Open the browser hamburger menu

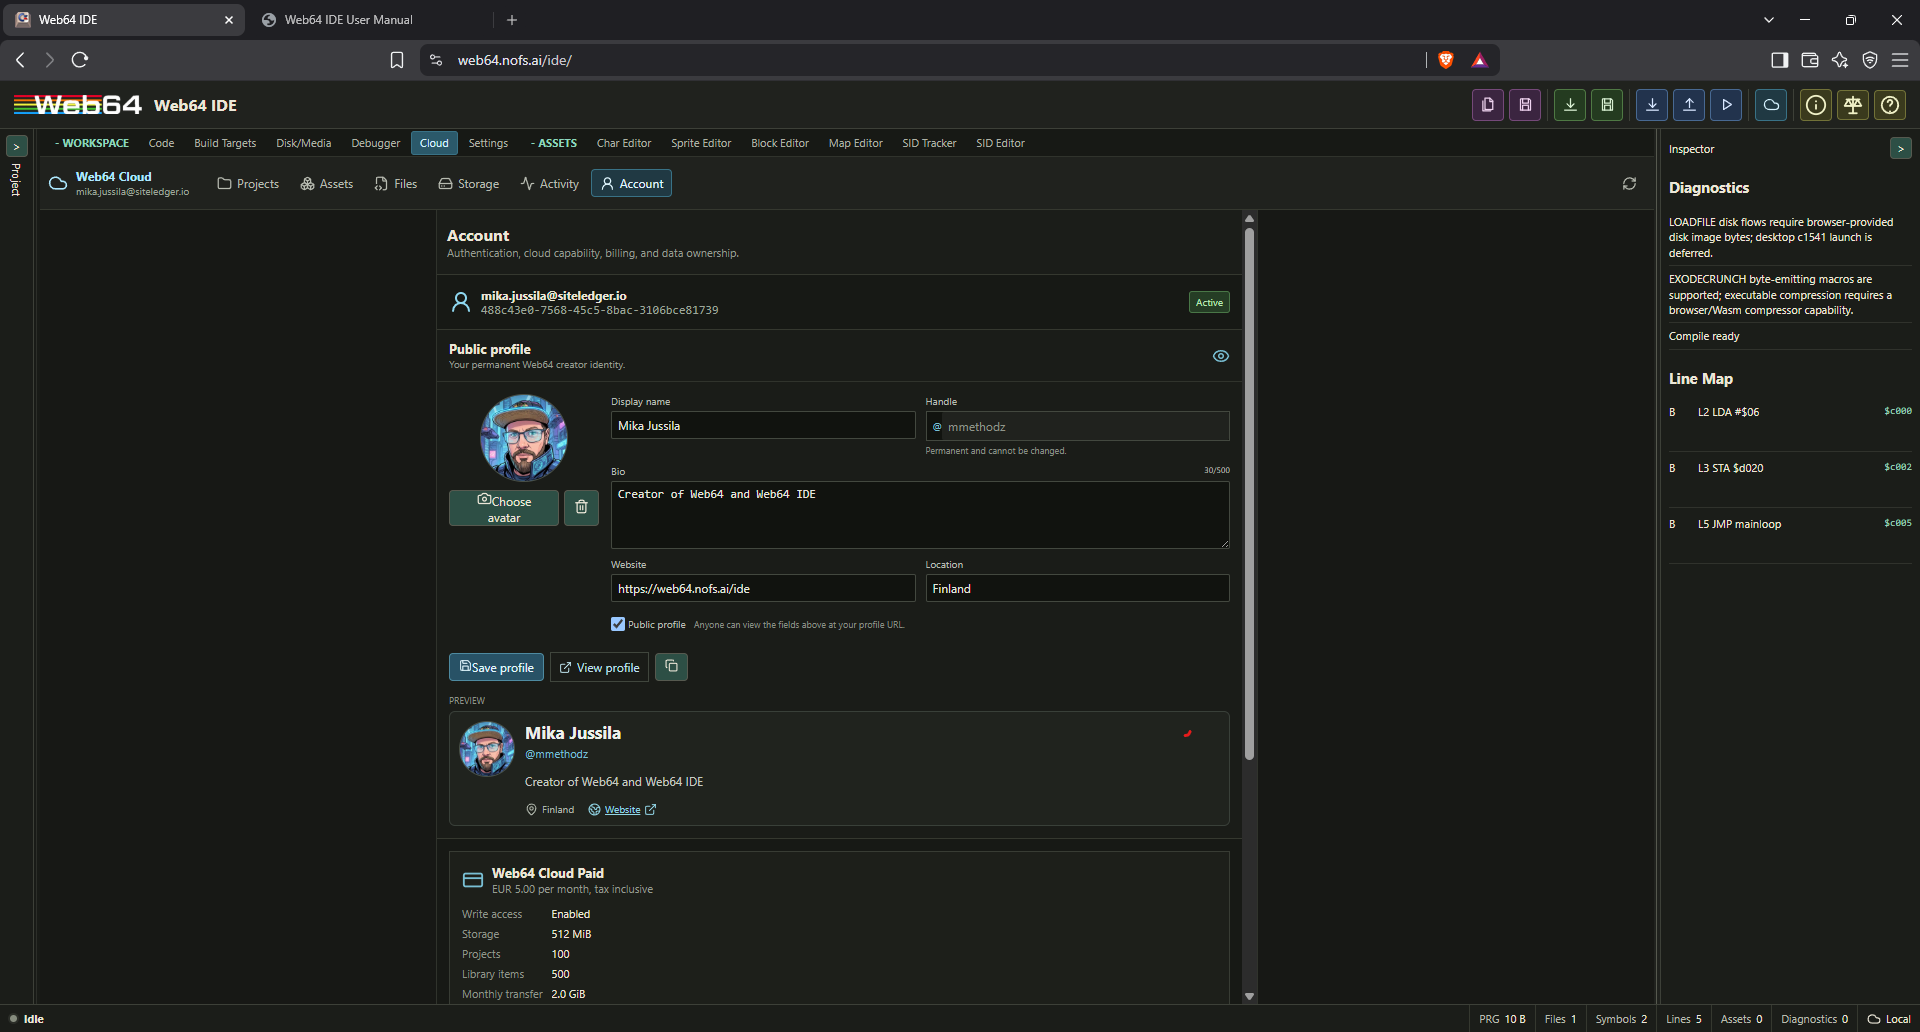pyautogui.click(x=1900, y=60)
